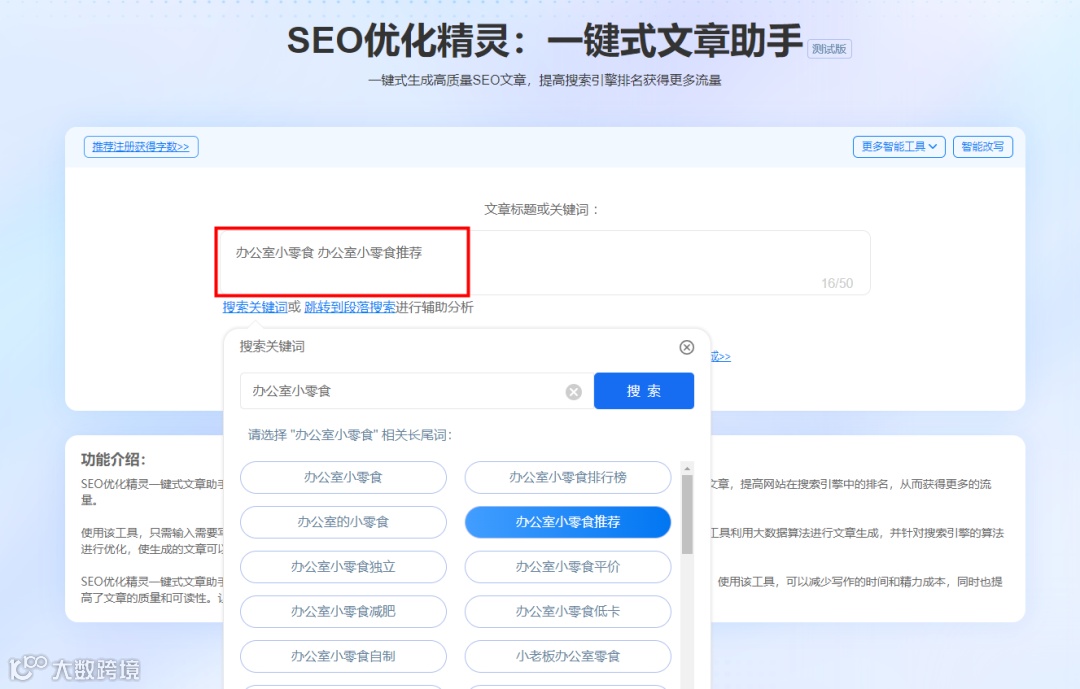The width and height of the screenshot is (1080, 689).
Task: Click the 功能介绍 heading
Action: (114, 460)
